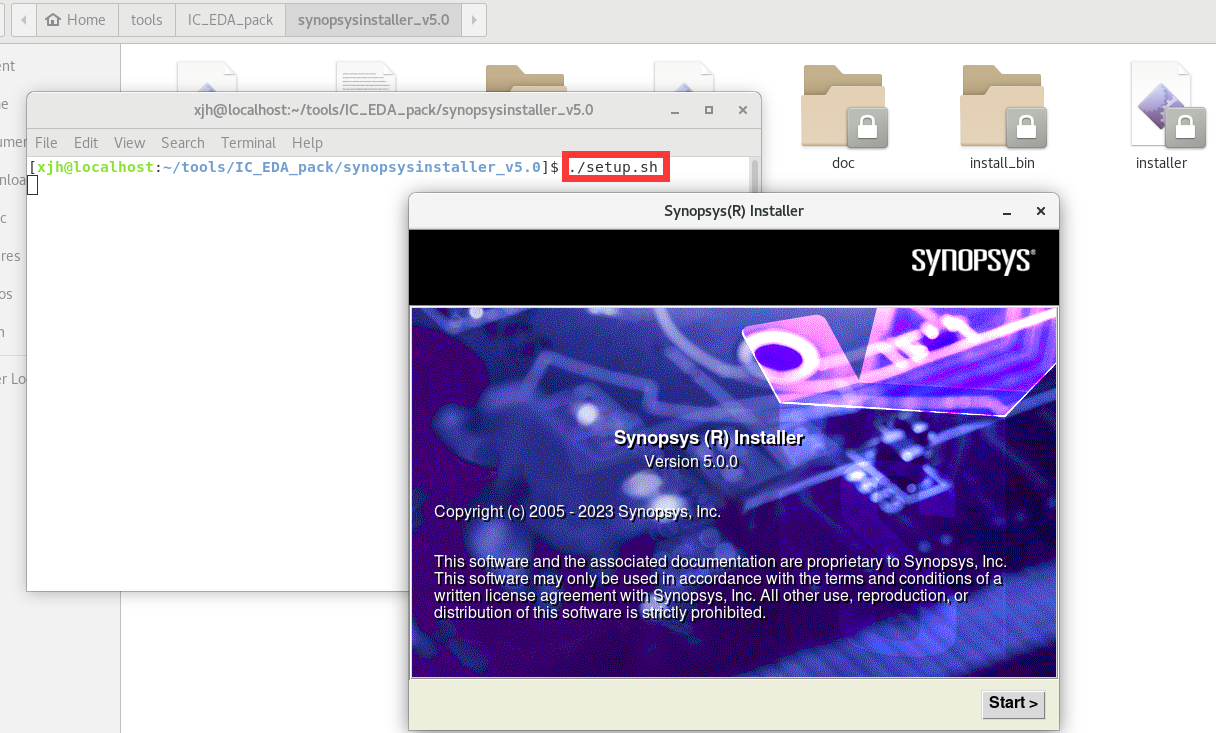Select the synopsysinstaller_v5.0 breadcrumb tab
The width and height of the screenshot is (1216, 733).
372,19
